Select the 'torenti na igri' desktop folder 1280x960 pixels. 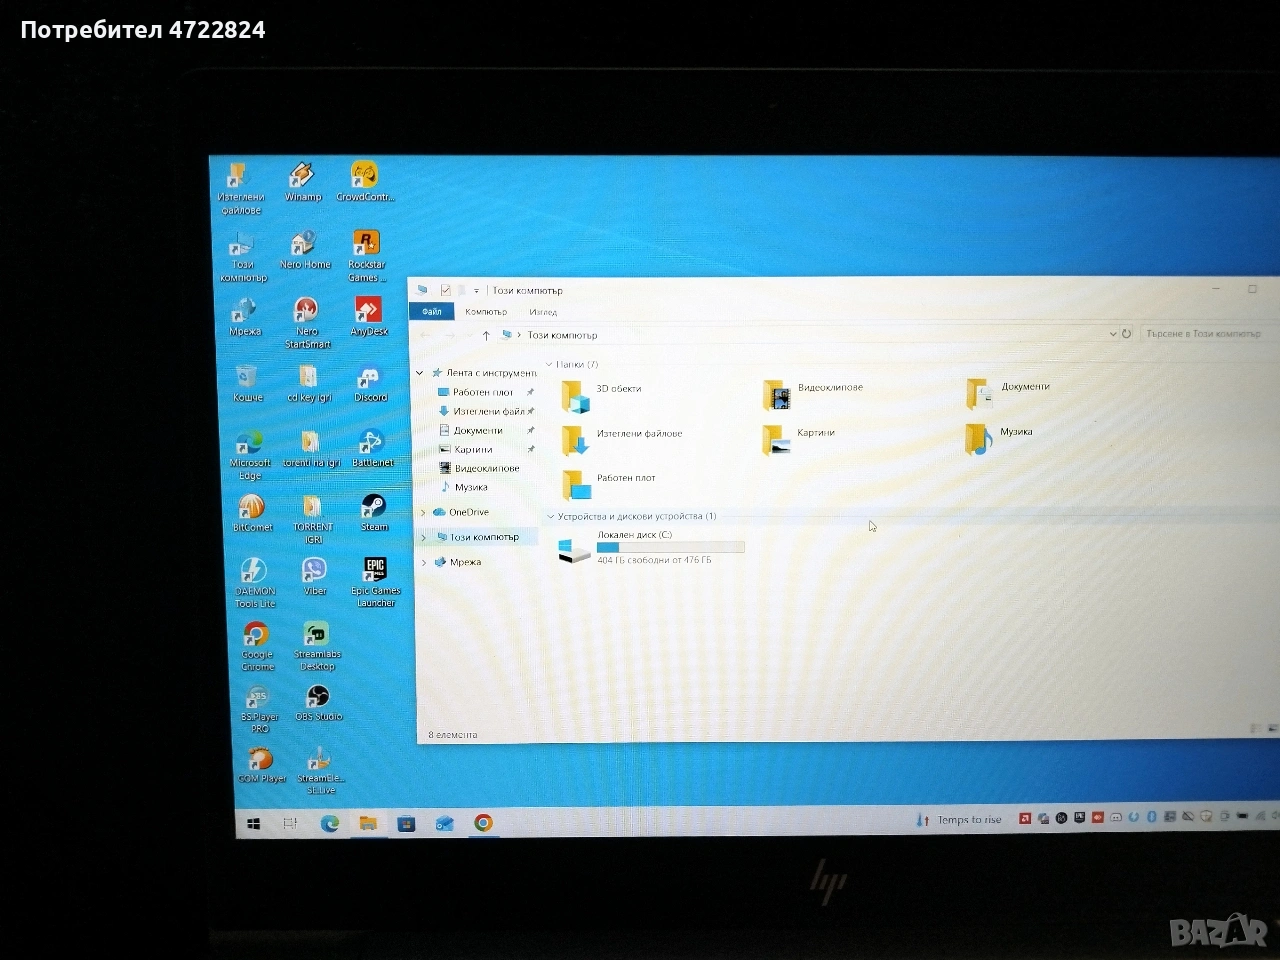(x=311, y=449)
